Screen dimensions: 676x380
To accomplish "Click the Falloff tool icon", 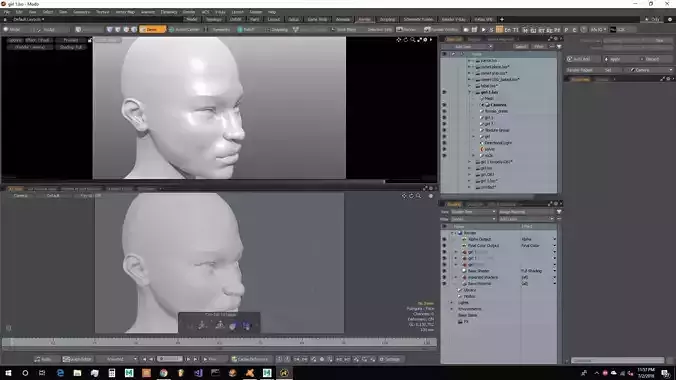I will click(240, 29).
